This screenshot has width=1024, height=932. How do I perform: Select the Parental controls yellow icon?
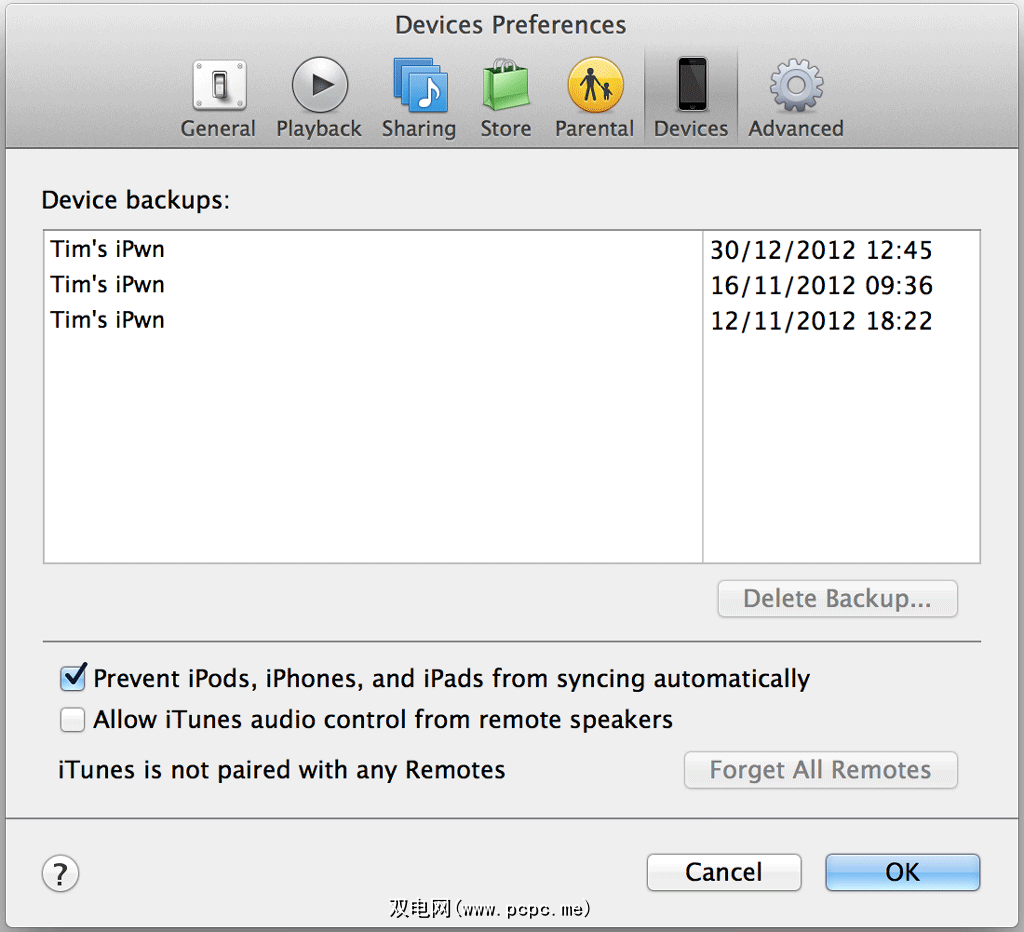(x=595, y=85)
